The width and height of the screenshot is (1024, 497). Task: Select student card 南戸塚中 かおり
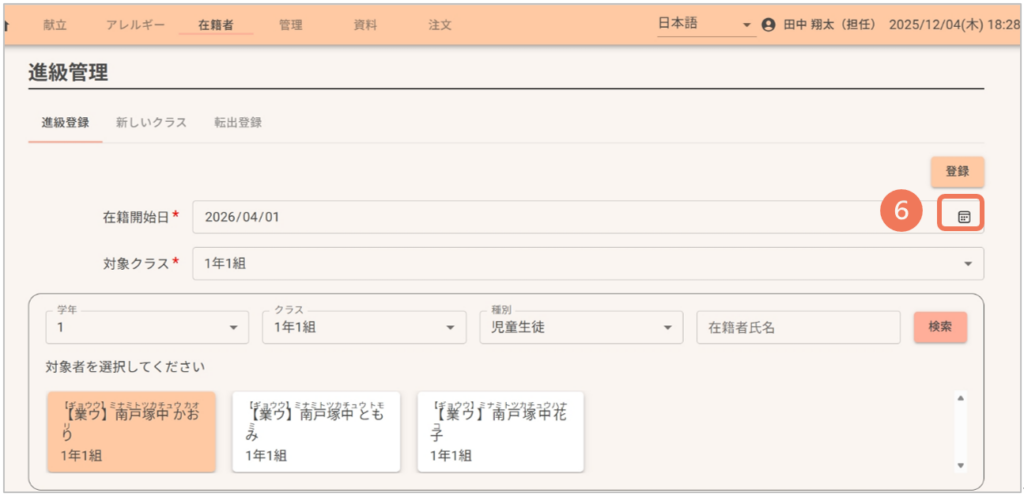click(131, 431)
